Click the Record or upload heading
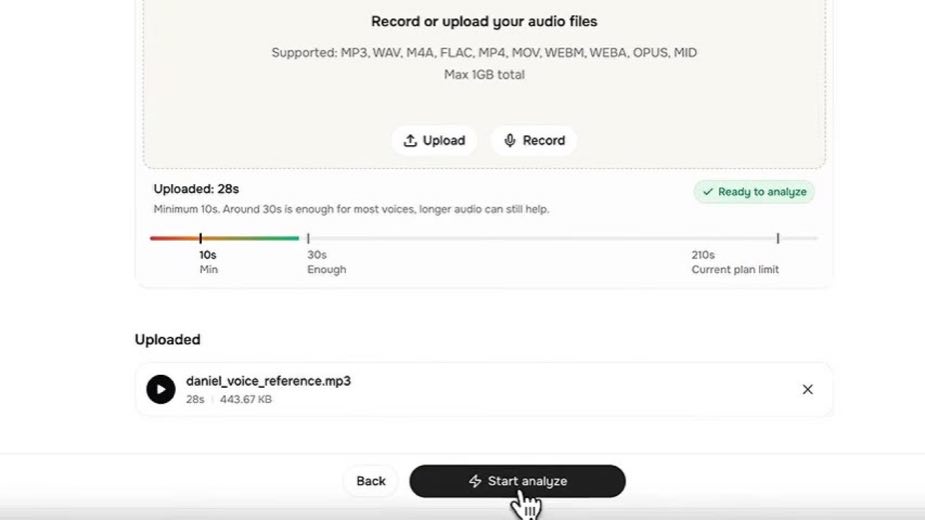Image resolution: width=925 pixels, height=520 pixels. pyautogui.click(x=484, y=21)
